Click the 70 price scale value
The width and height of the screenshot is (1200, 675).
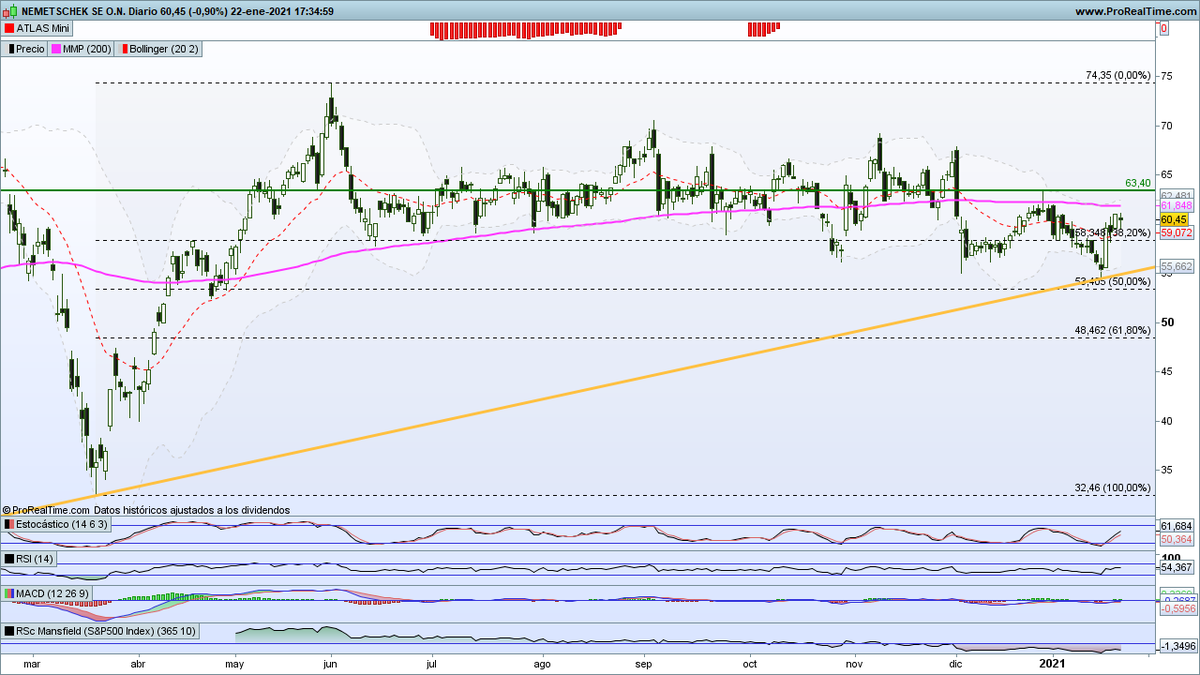[1166, 126]
